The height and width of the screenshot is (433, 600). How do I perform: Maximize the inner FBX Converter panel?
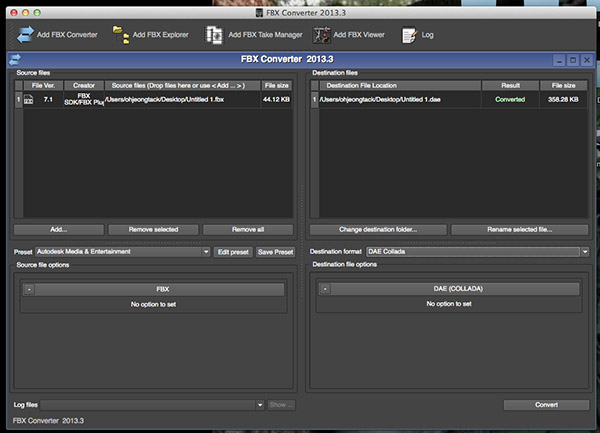[573, 60]
